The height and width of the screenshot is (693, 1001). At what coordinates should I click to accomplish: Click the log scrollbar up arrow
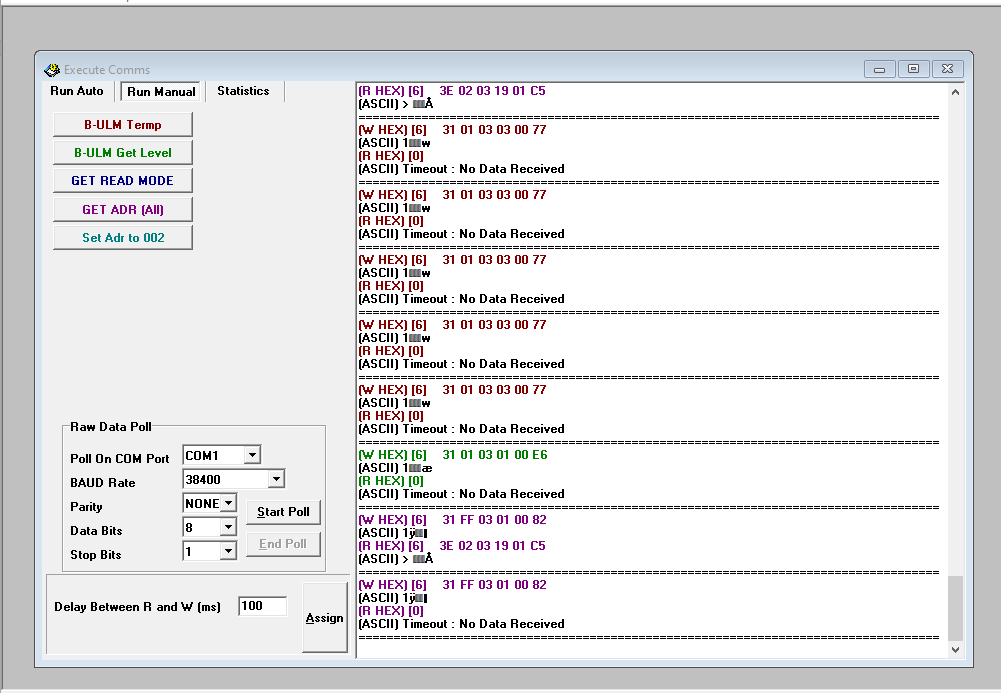pyautogui.click(x=955, y=93)
